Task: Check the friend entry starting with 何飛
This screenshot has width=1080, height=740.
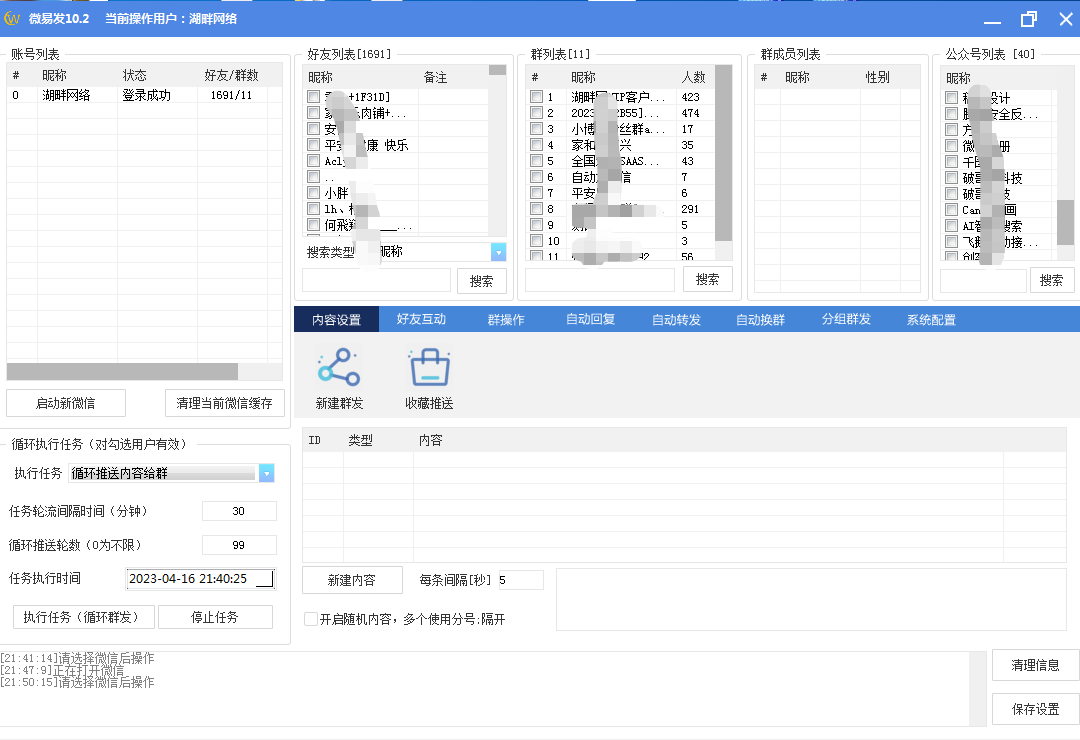Action: click(313, 225)
